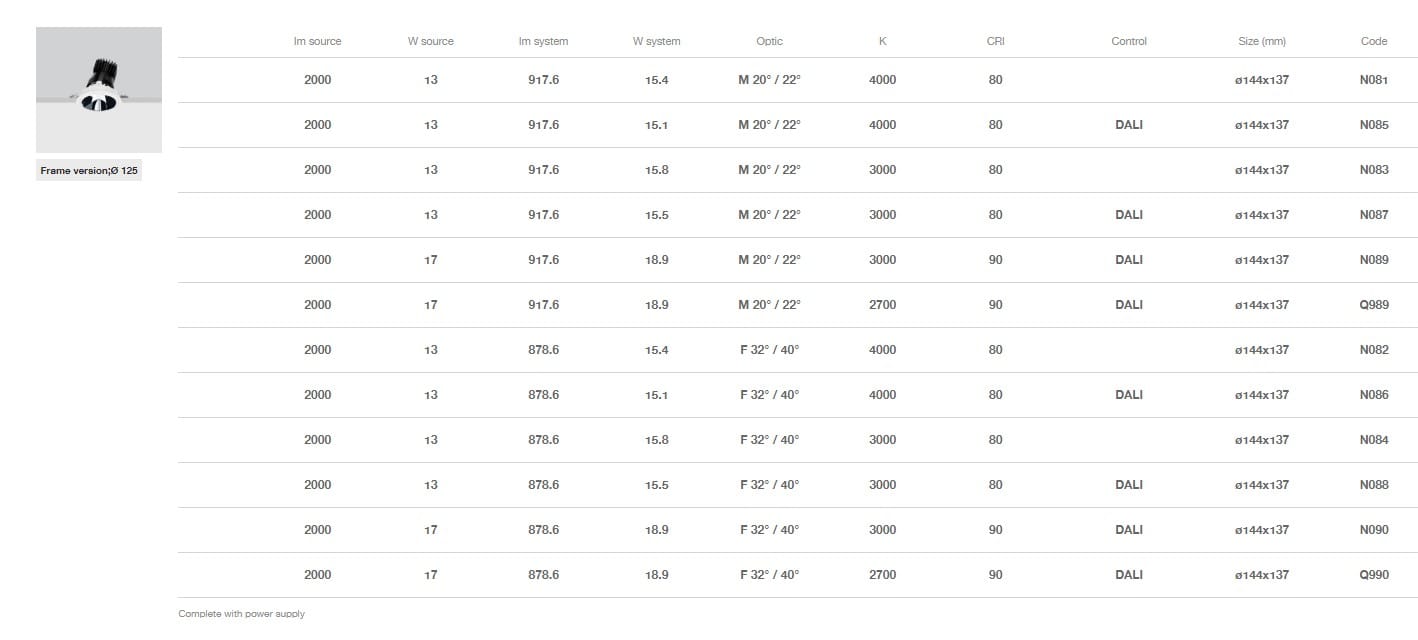
Task: Click the Size (mm) column header
Action: click(x=1261, y=42)
